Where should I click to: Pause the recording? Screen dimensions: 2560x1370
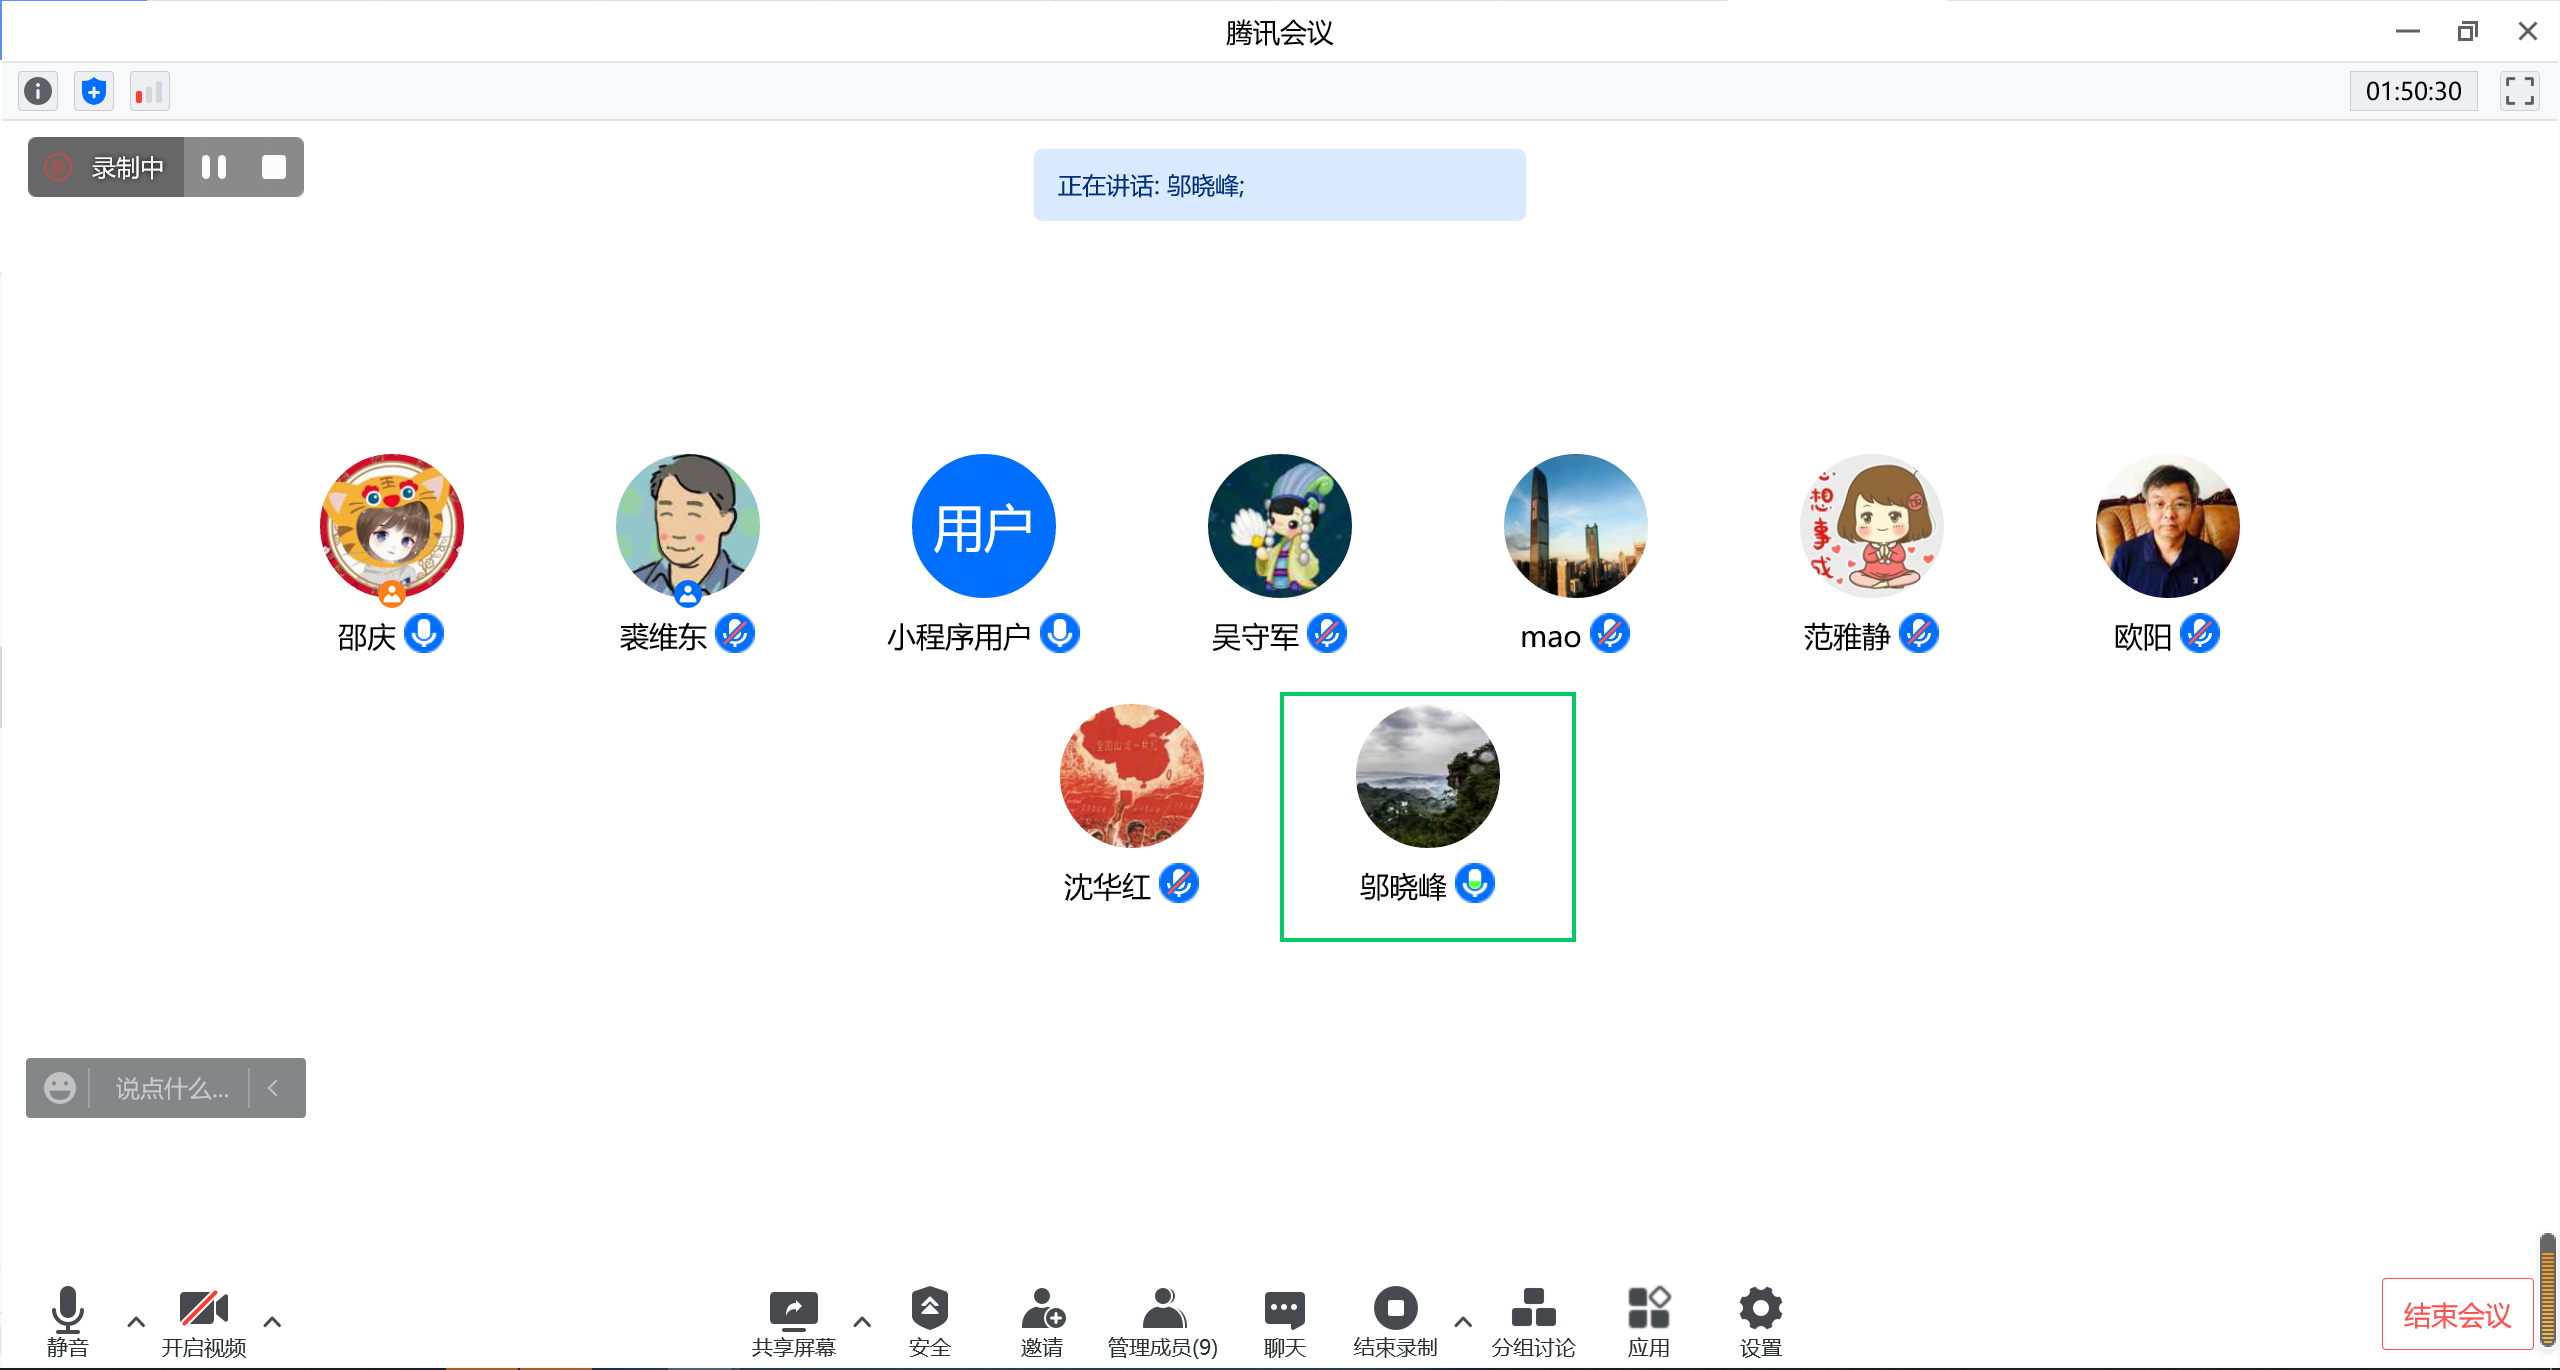point(214,167)
